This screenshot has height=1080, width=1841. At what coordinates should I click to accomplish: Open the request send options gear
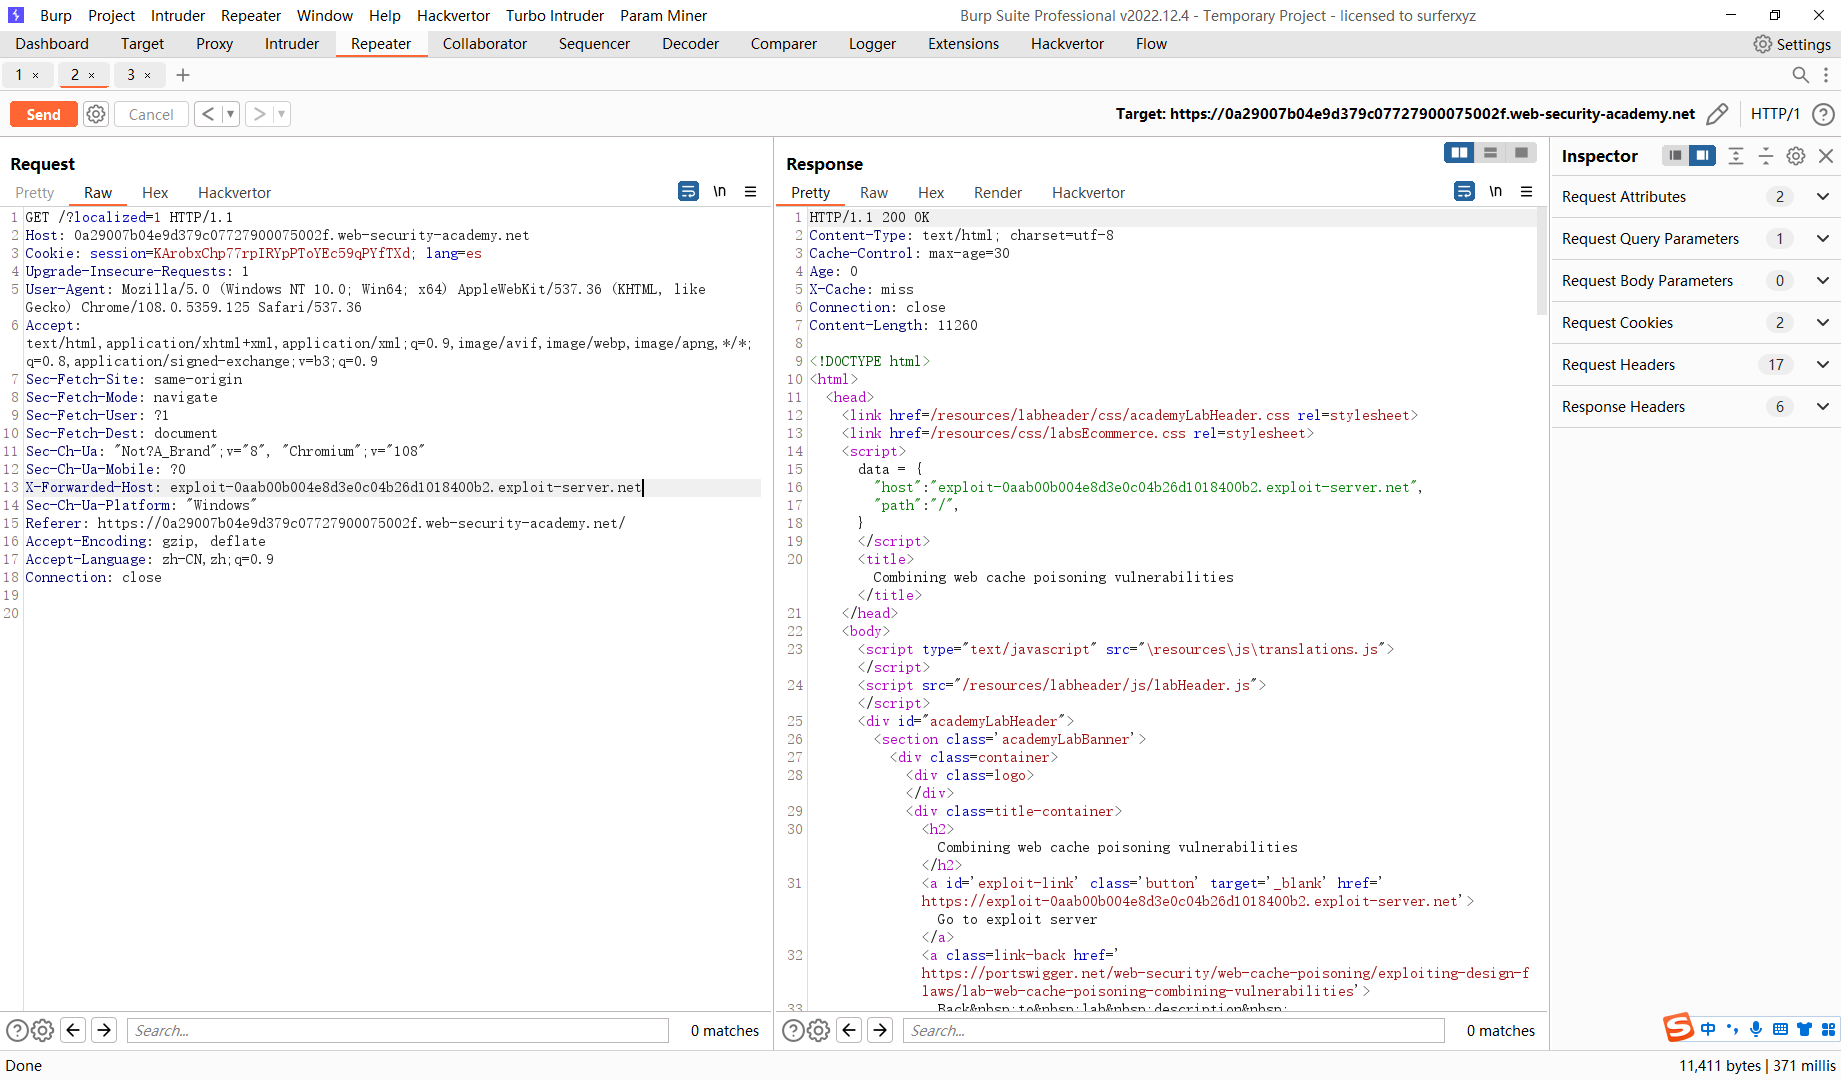click(x=96, y=114)
